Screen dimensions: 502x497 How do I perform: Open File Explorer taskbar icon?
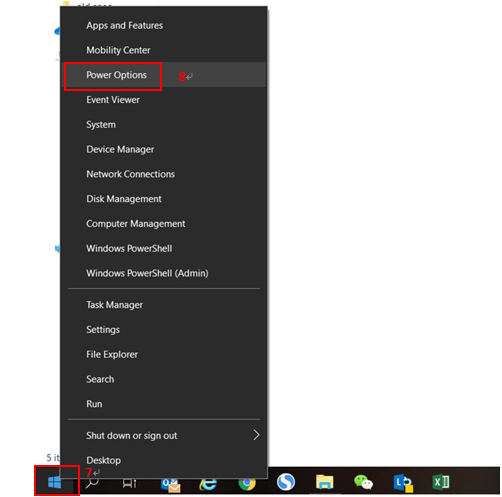click(x=324, y=482)
